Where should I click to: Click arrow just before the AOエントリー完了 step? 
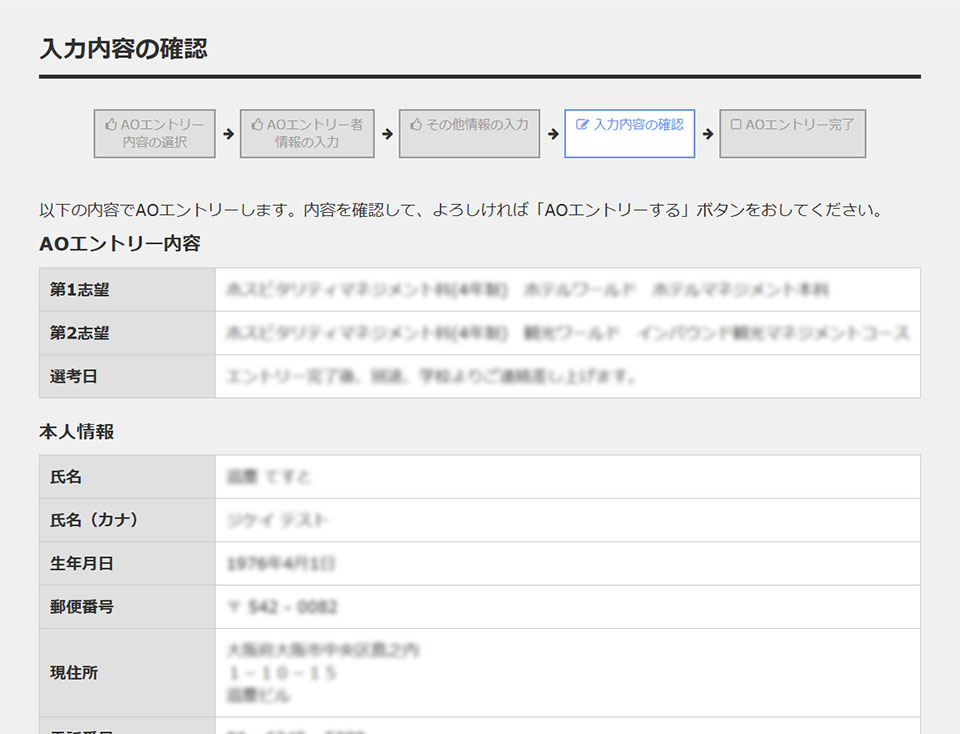708,134
